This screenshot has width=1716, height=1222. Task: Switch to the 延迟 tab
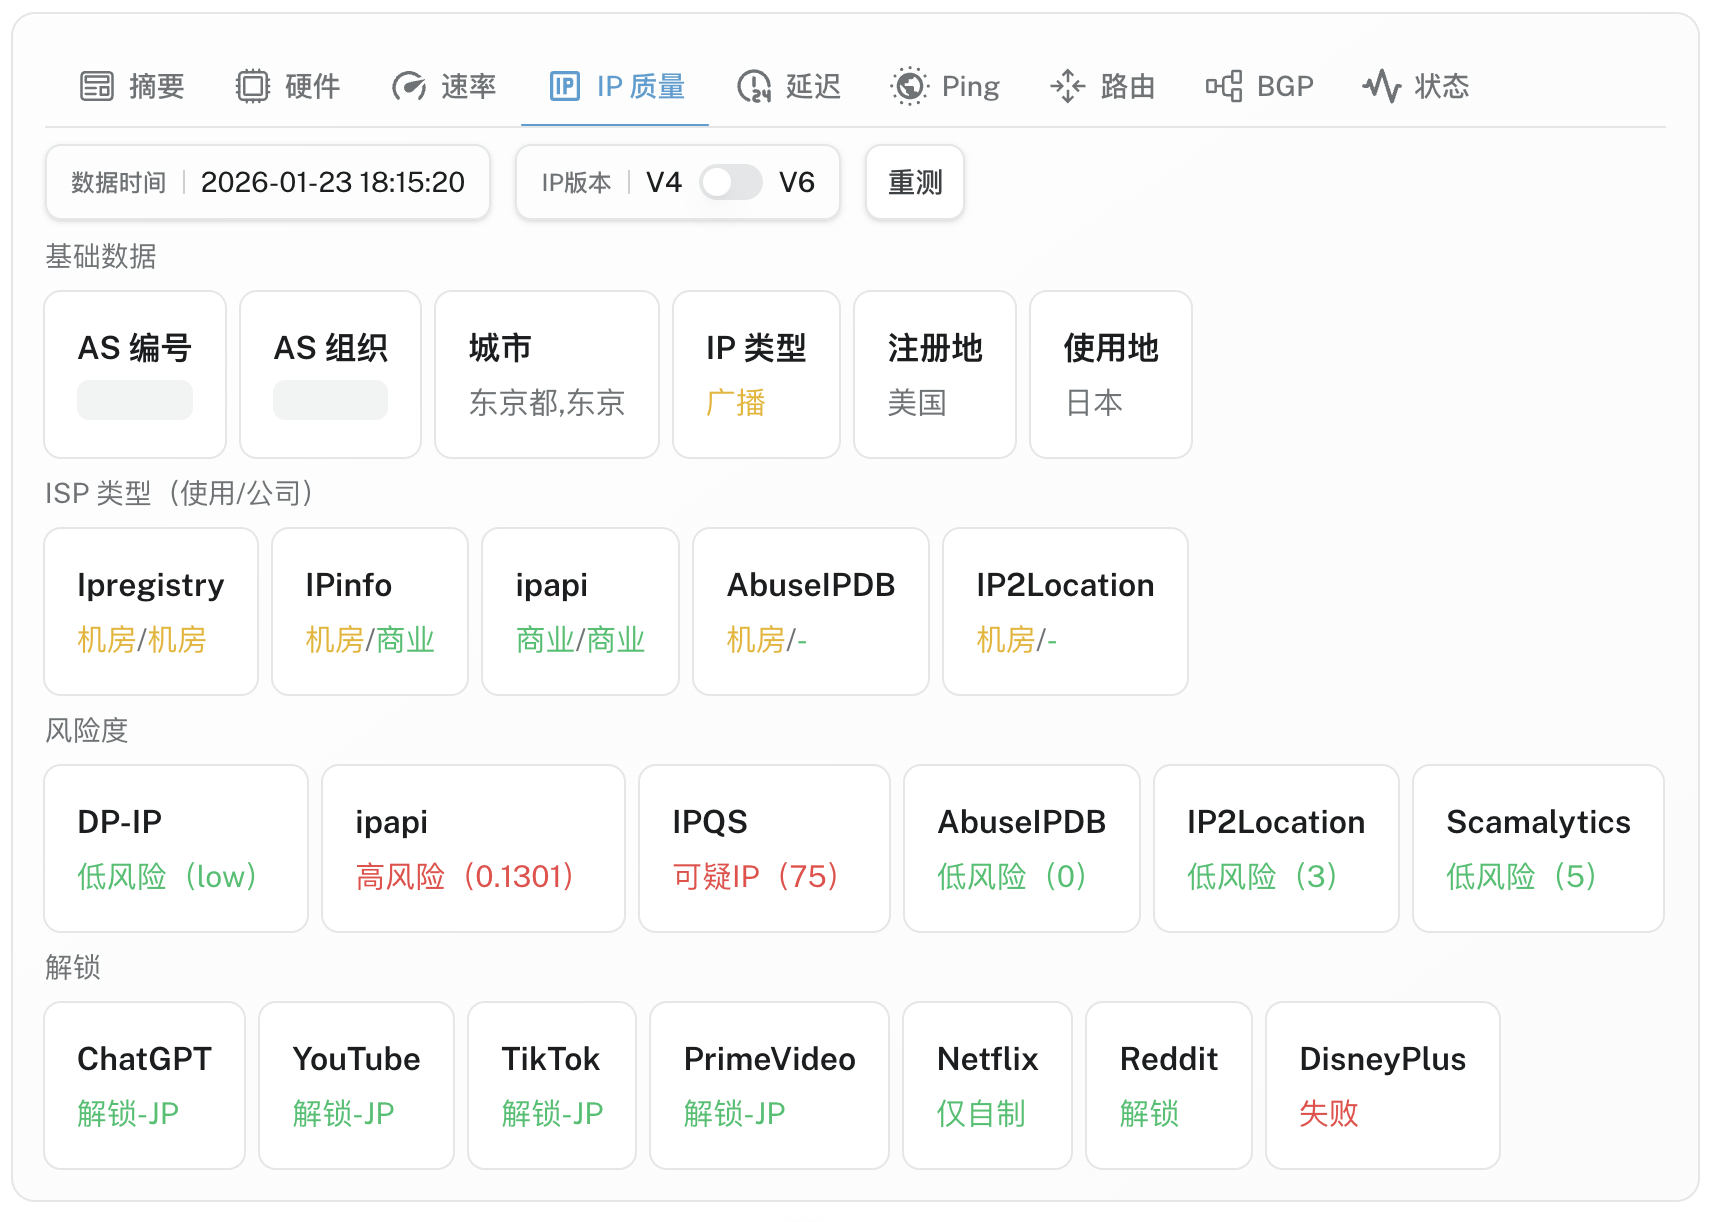pyautogui.click(x=812, y=87)
